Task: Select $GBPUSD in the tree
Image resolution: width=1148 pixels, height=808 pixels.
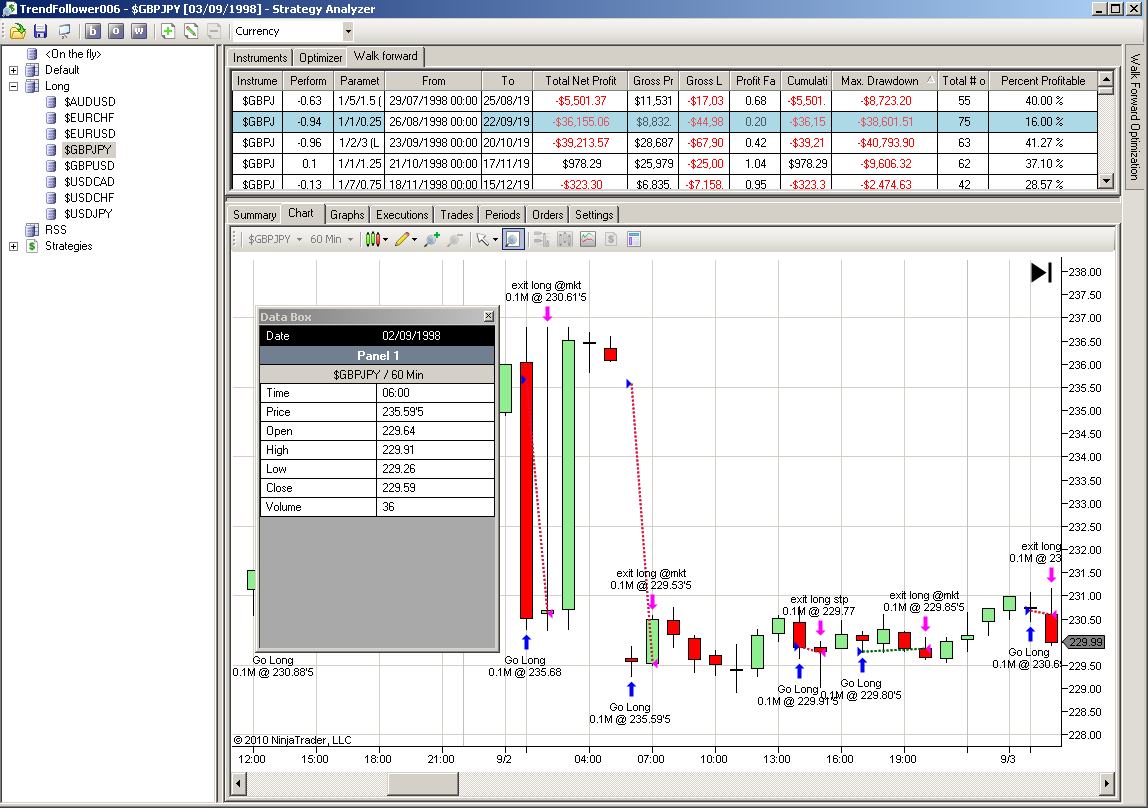Action: [x=89, y=166]
